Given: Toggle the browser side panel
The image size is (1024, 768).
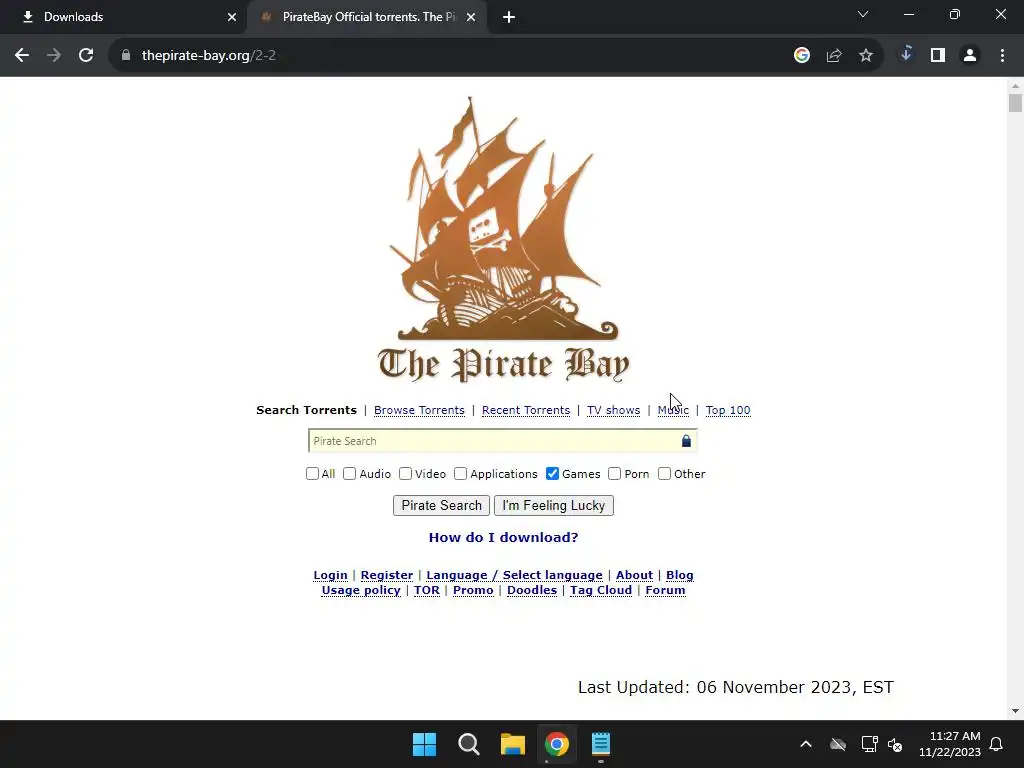Looking at the screenshot, I should (938, 56).
